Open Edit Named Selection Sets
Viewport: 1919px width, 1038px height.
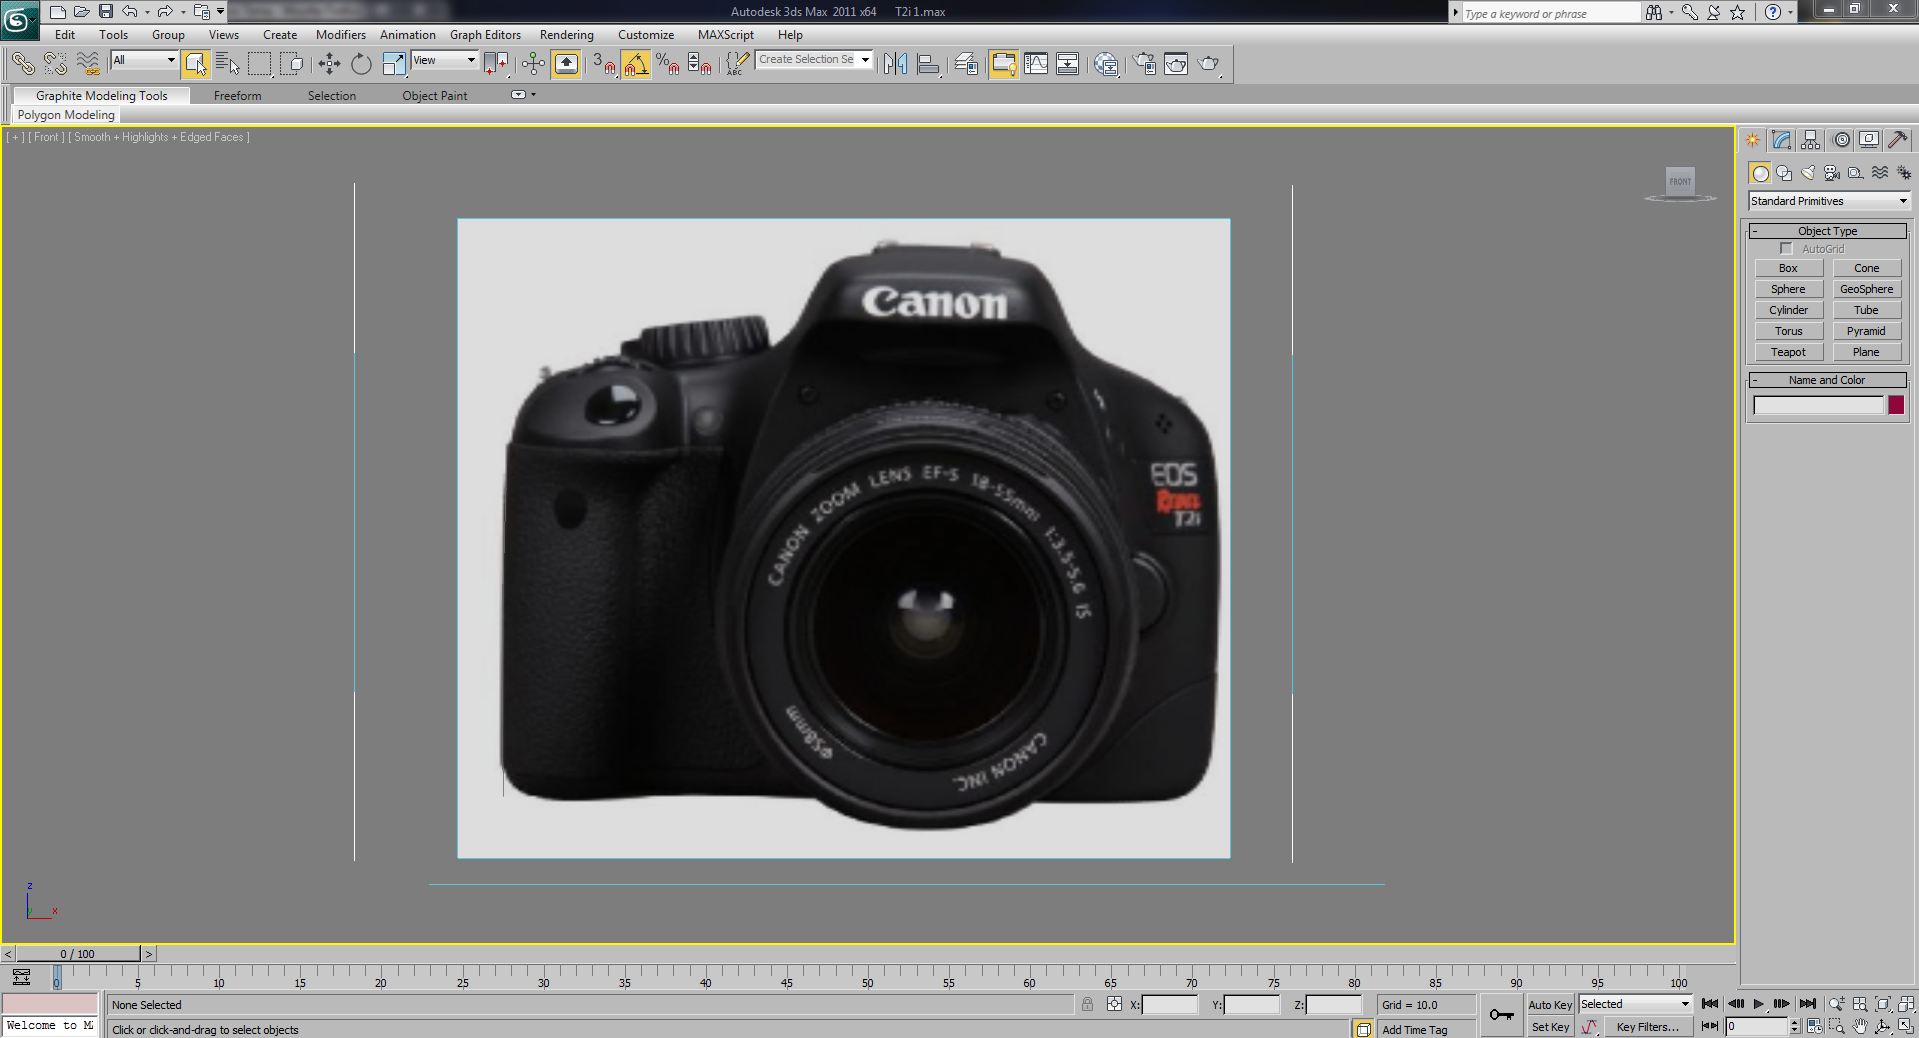point(737,64)
